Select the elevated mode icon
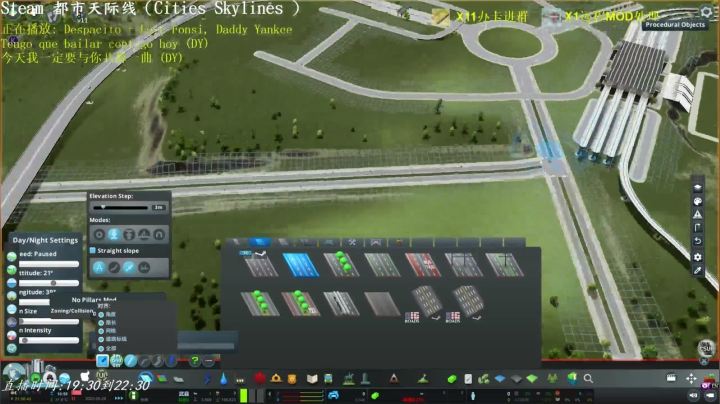The width and height of the screenshot is (720, 404). [x=129, y=235]
